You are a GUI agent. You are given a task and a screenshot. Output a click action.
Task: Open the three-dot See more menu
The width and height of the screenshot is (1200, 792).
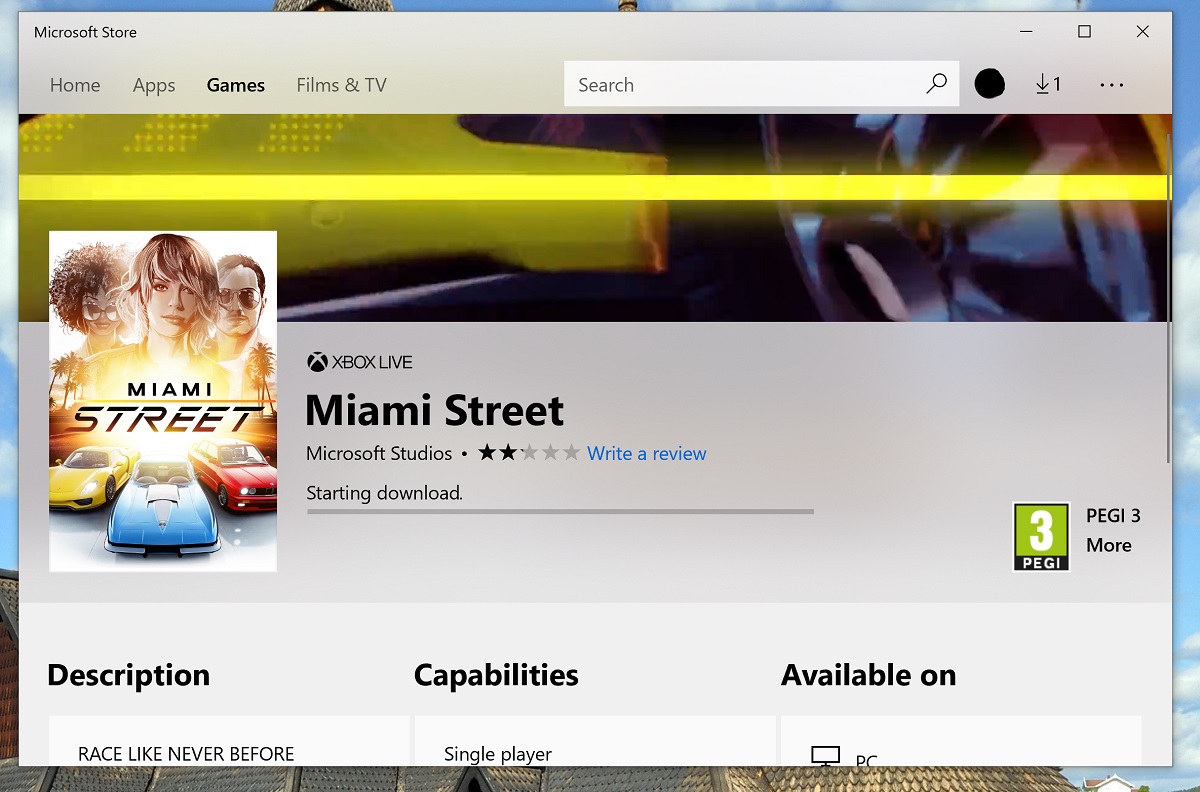(x=1112, y=85)
